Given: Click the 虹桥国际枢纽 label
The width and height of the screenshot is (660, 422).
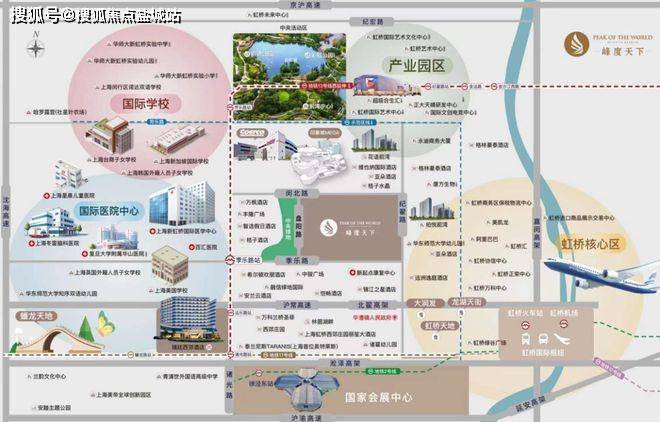Looking at the screenshot, I should (x=543, y=352).
